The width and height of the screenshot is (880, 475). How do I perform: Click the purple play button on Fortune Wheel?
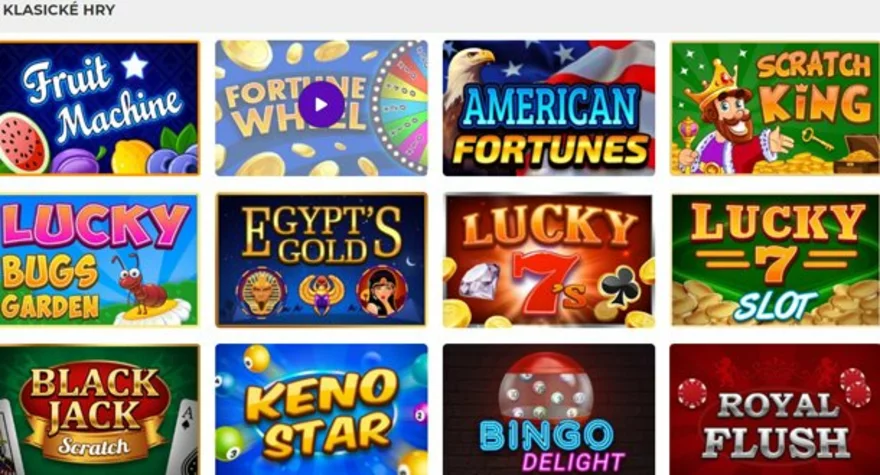tap(321, 104)
